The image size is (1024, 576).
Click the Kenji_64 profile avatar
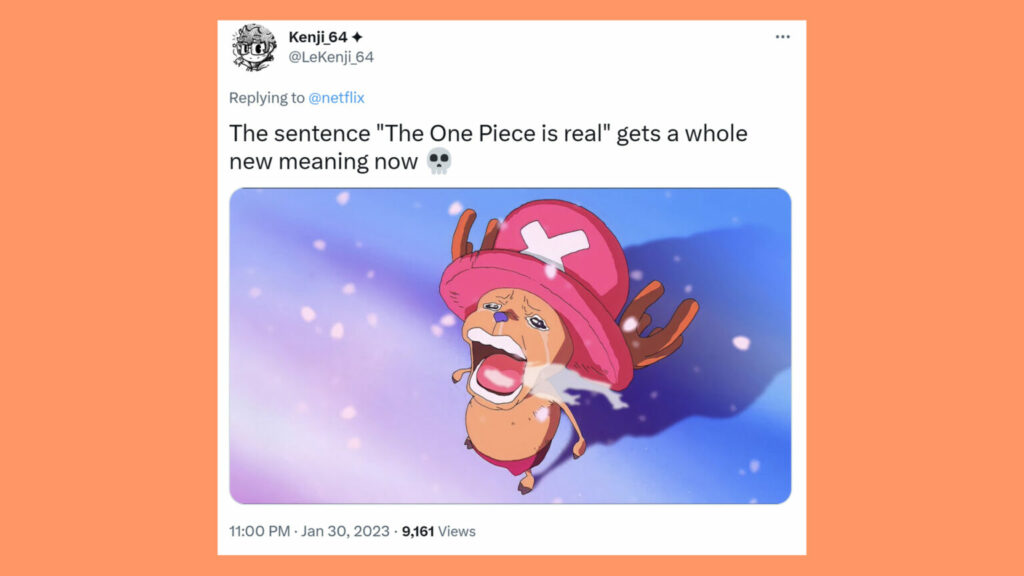coord(254,47)
